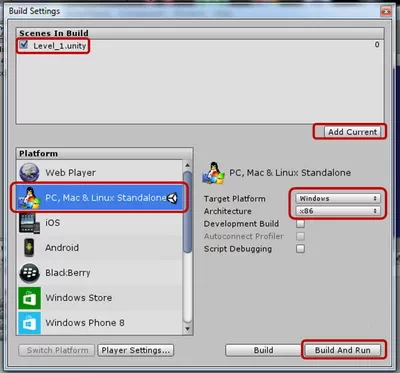Close the Build Settings window
The height and width of the screenshot is (373, 400).
coord(386,11)
